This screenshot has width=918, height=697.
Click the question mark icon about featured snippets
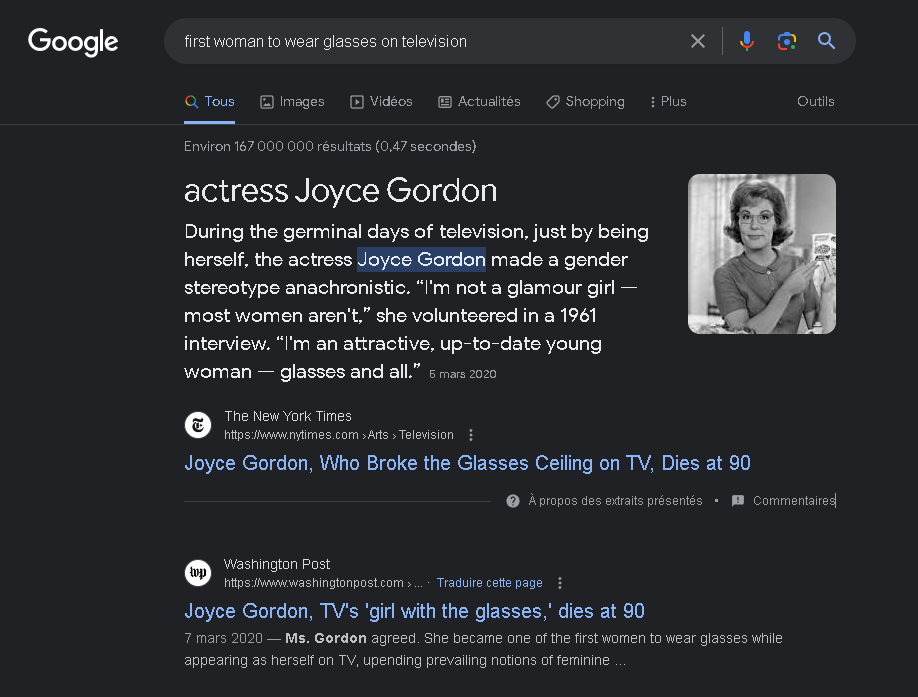(513, 501)
